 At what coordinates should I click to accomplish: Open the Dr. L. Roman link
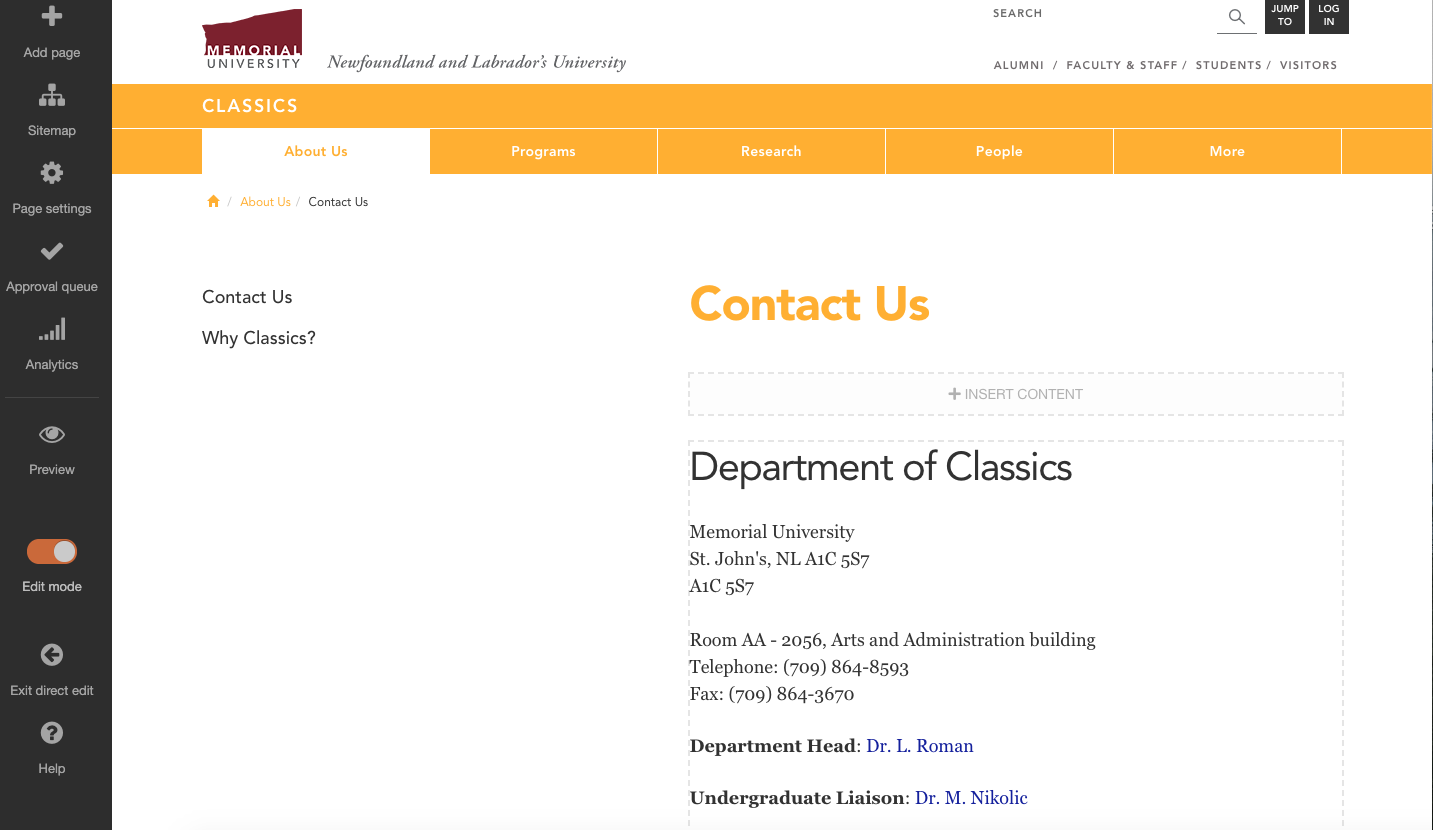click(920, 746)
